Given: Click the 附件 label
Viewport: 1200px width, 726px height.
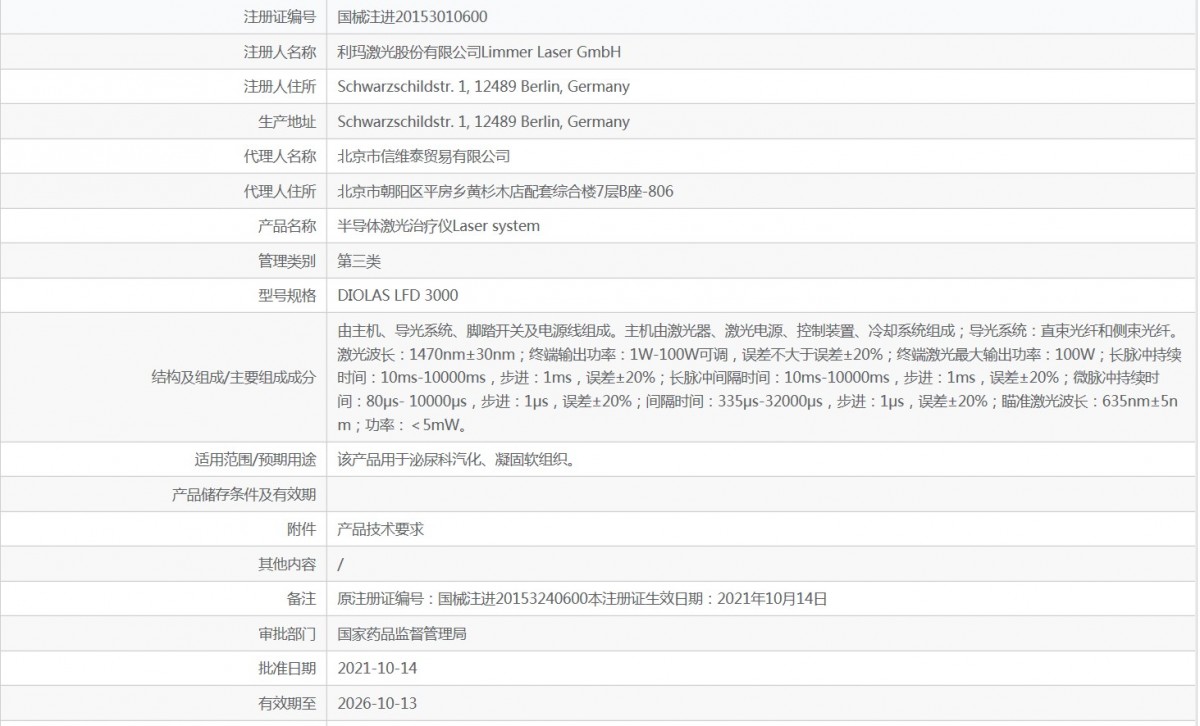Looking at the screenshot, I should tap(302, 530).
